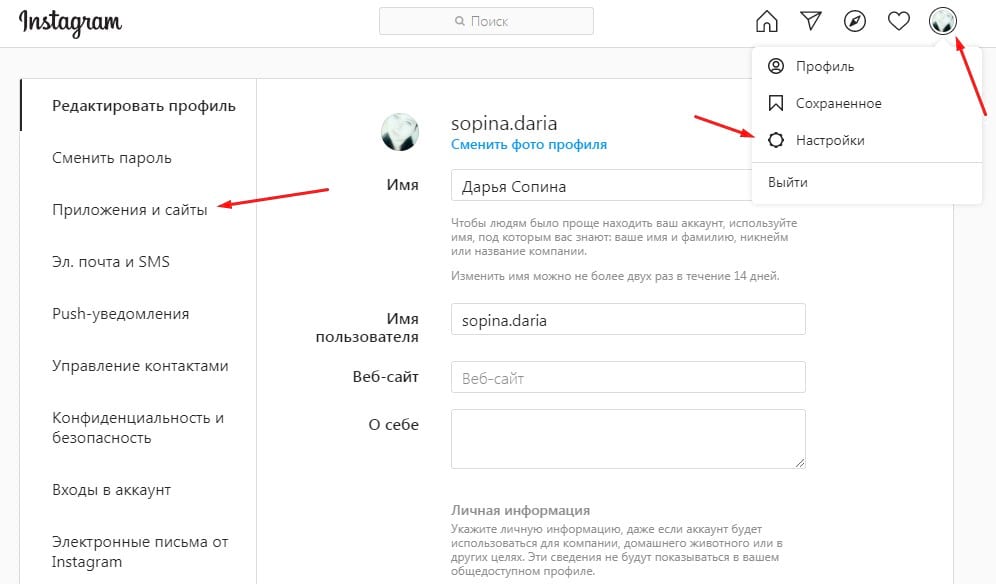This screenshot has width=996, height=584.
Task: Choose Выйти to log out
Action: 788,182
